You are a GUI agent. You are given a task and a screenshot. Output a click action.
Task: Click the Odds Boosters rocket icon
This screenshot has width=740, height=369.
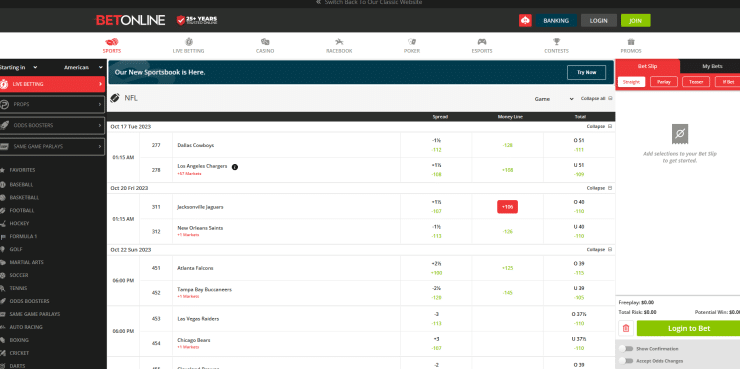4,126
